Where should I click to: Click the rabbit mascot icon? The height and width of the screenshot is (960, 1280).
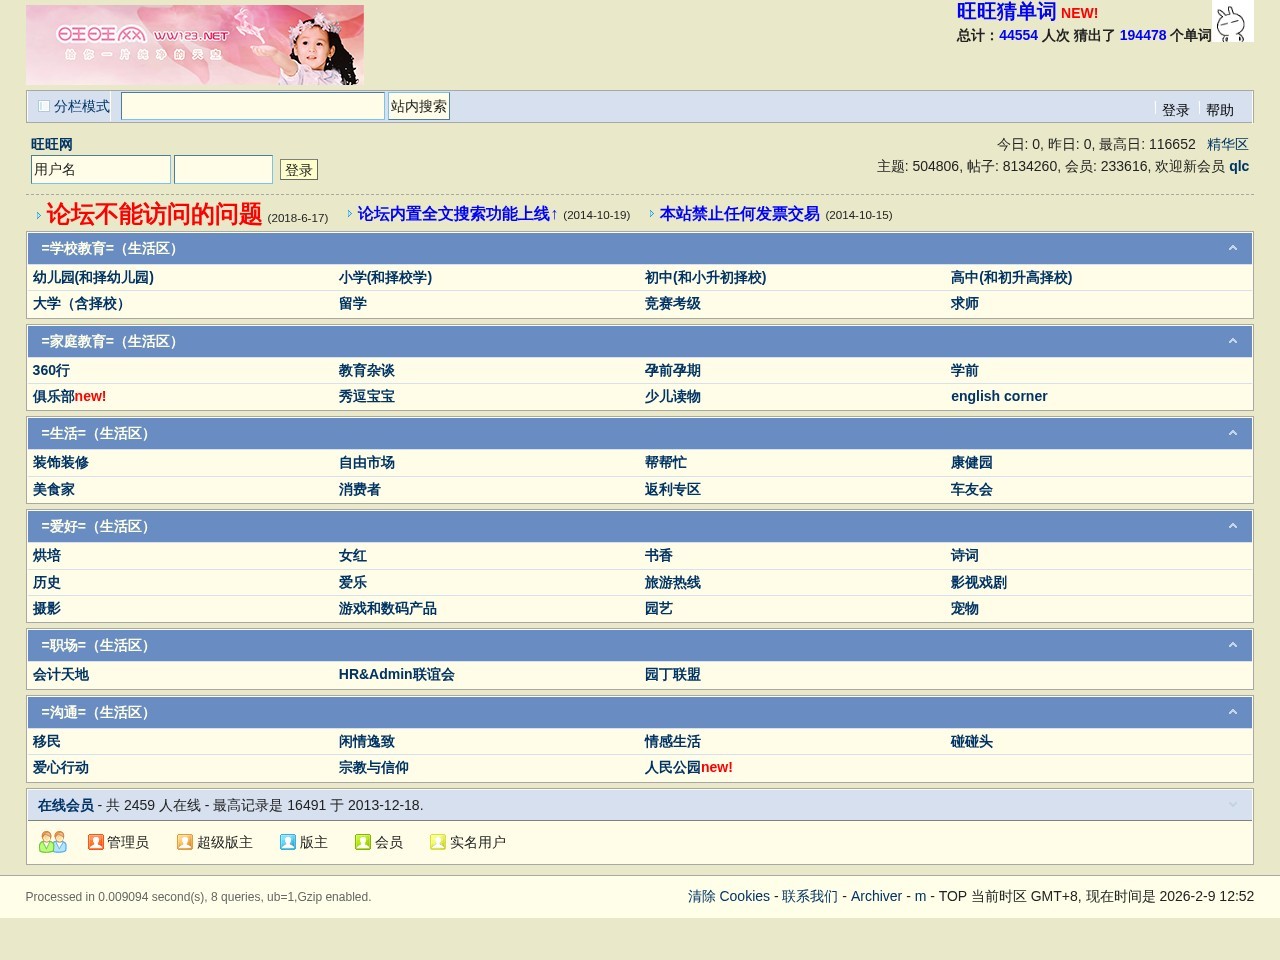(x=1232, y=21)
